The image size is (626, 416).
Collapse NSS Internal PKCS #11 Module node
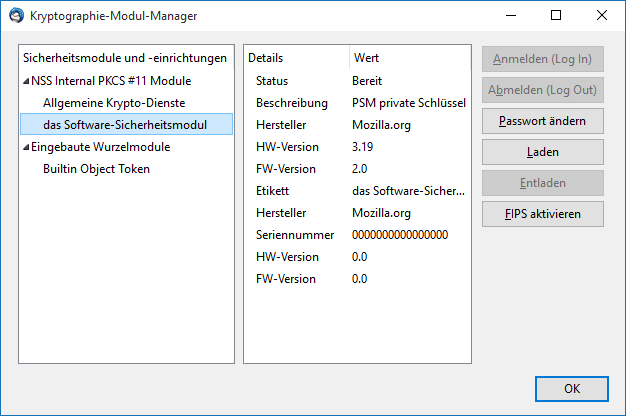(24, 81)
